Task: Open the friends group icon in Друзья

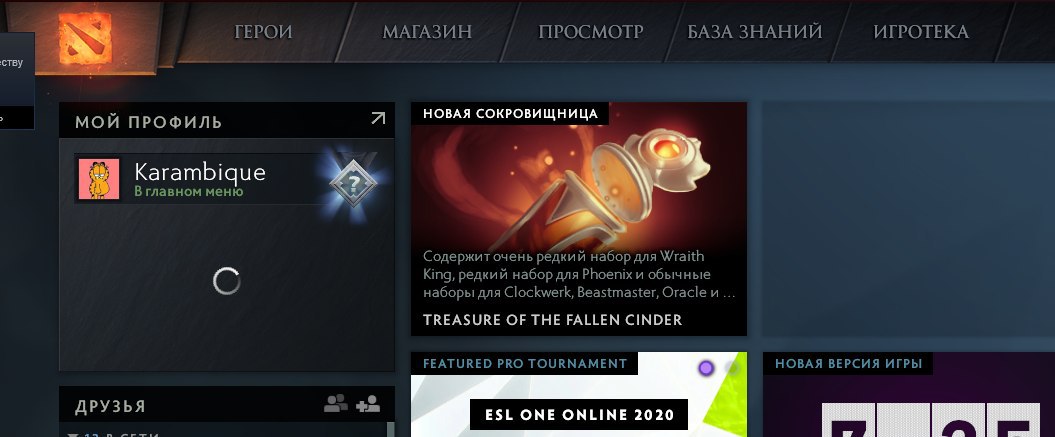Action: coord(336,404)
